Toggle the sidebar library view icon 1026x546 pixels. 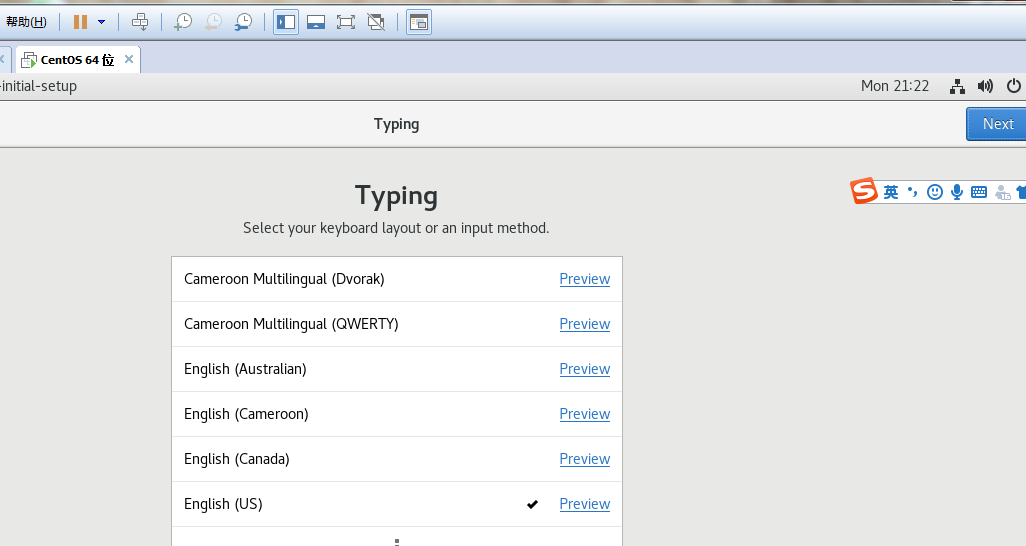[286, 22]
